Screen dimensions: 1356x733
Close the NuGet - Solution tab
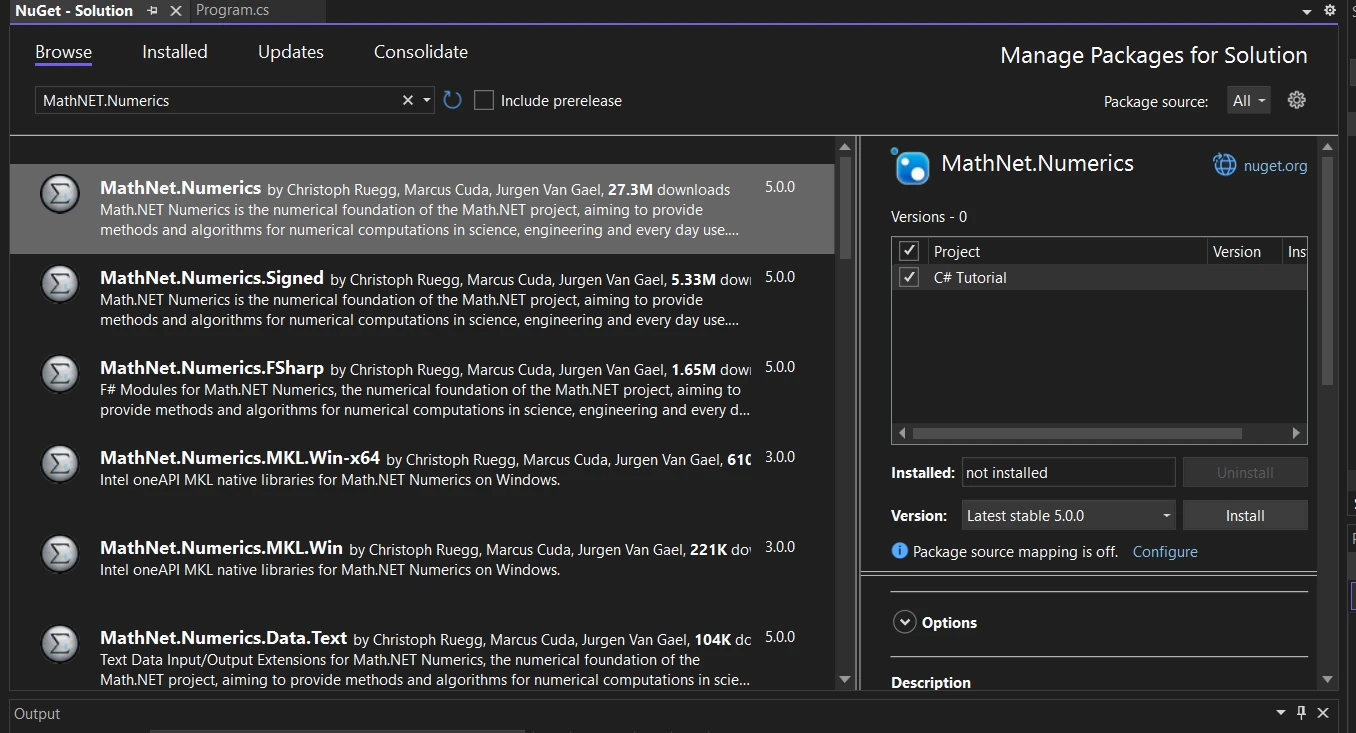coord(176,11)
